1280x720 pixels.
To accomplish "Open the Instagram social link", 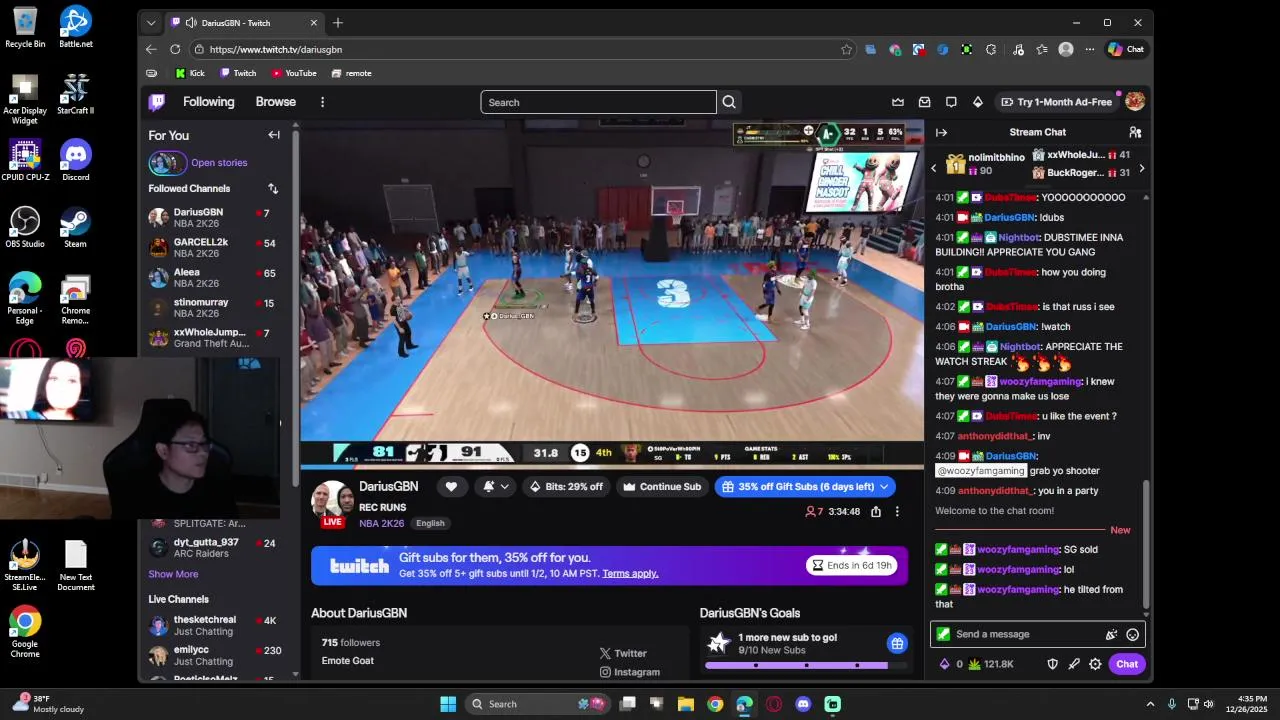I will (629, 672).
